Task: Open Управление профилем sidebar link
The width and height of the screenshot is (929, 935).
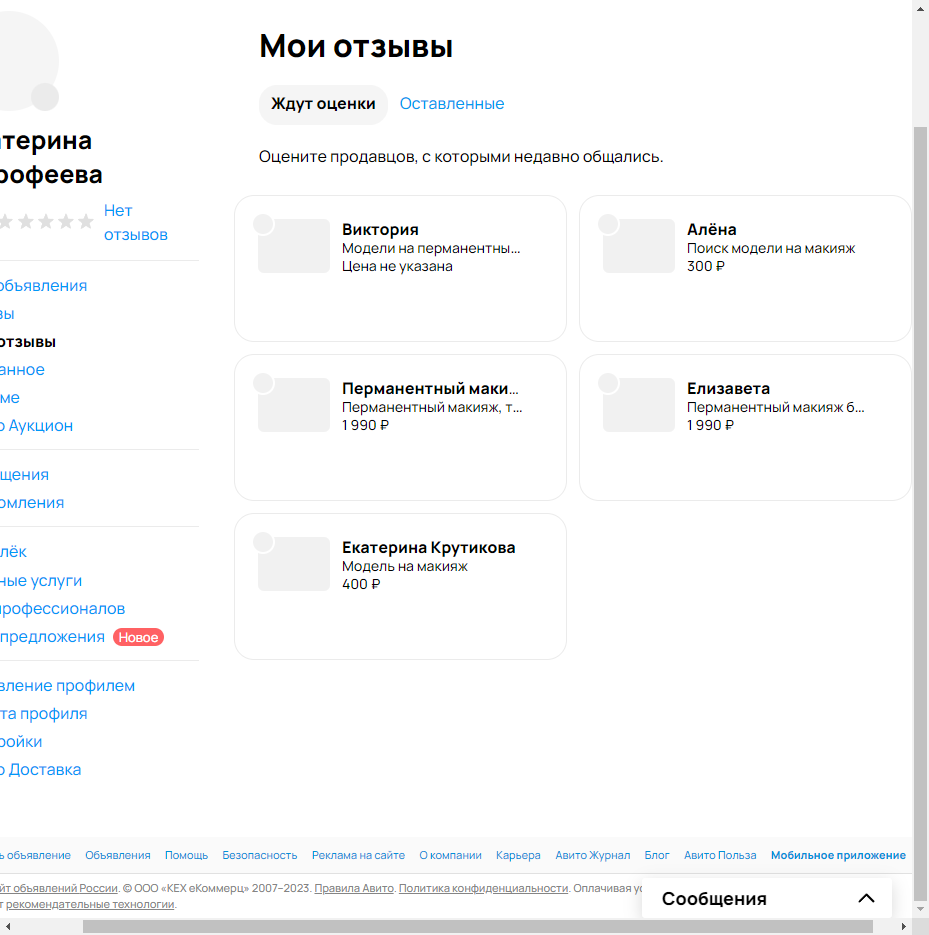Action: point(67,686)
